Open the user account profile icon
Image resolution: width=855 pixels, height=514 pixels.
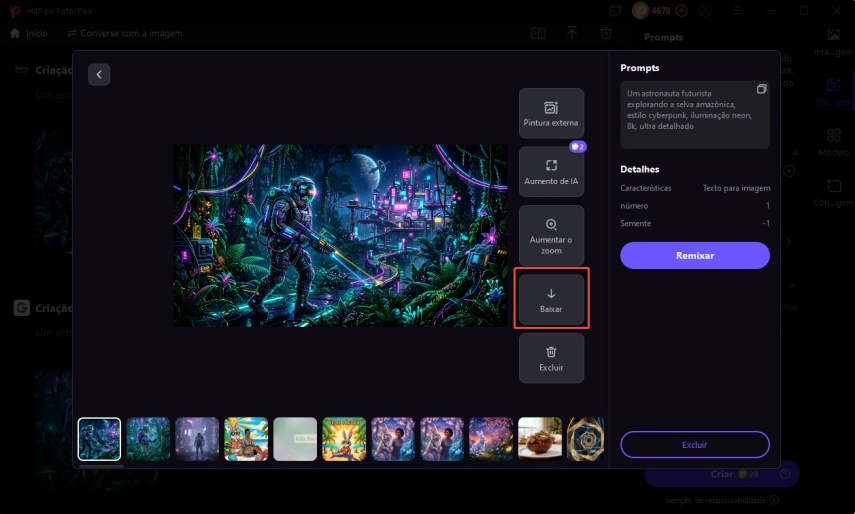pyautogui.click(x=706, y=10)
